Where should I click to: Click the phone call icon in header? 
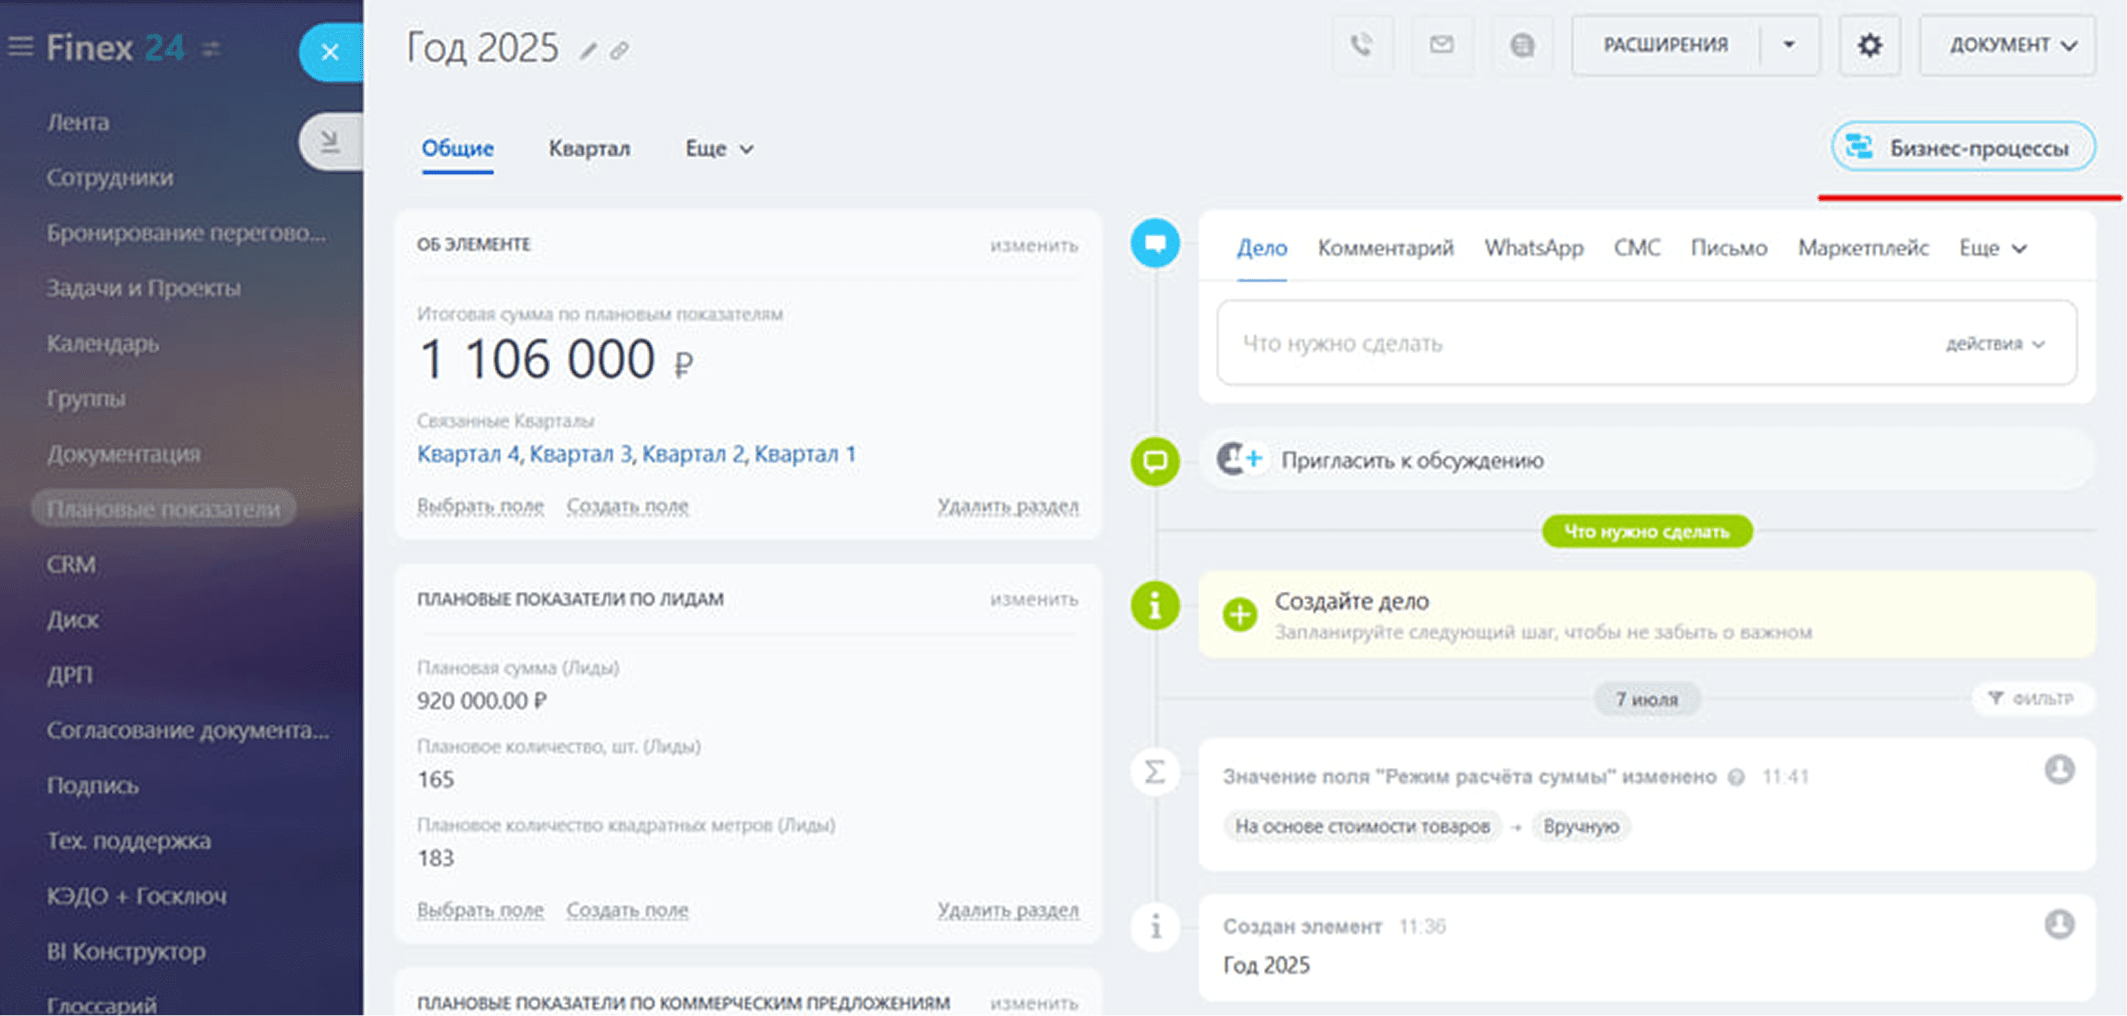[1361, 45]
